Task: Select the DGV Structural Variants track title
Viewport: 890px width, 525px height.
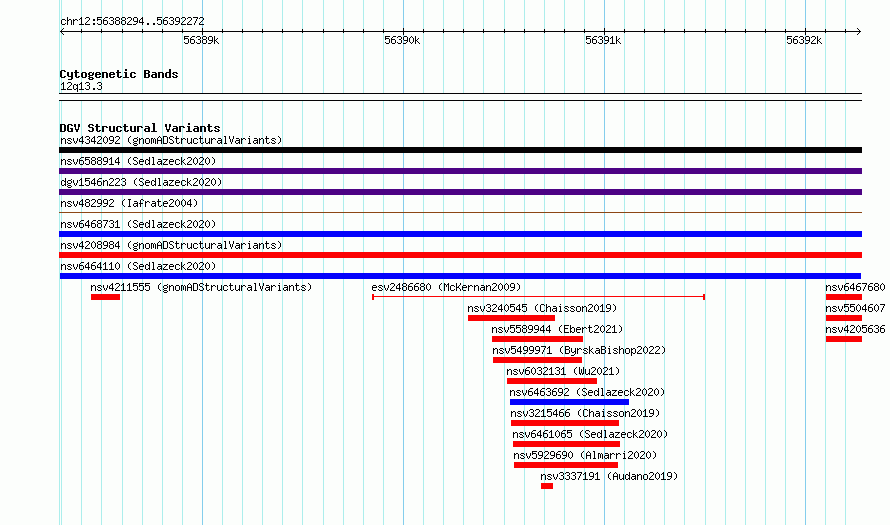Action: [x=140, y=128]
